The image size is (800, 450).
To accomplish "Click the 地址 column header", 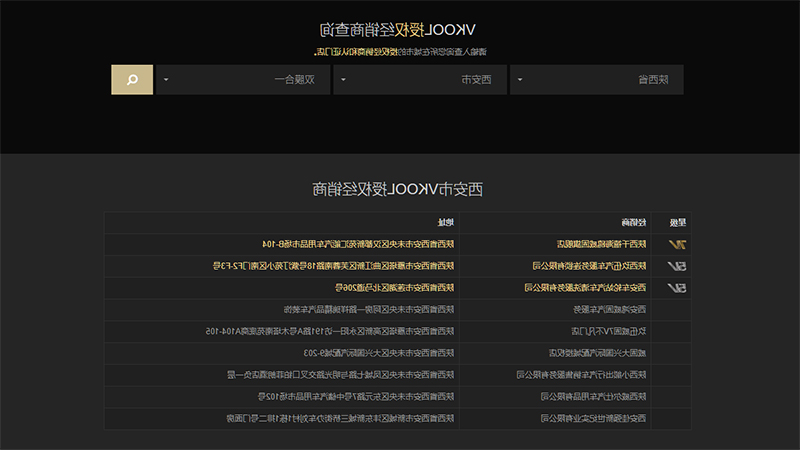I will (446, 222).
